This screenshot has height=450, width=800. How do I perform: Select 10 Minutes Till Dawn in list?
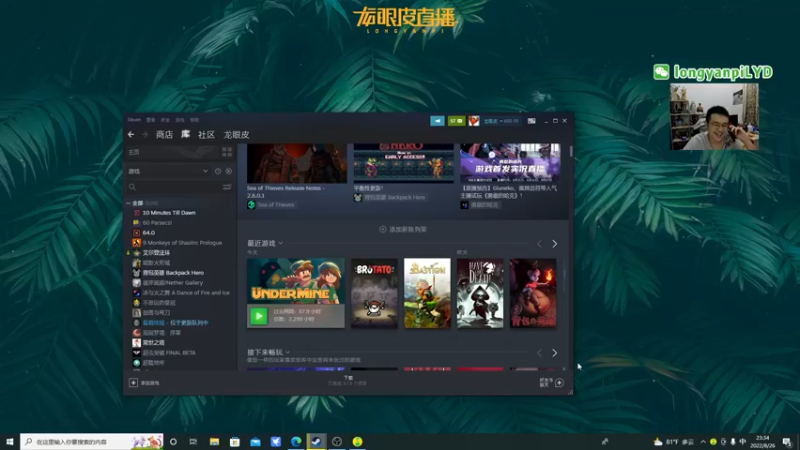click(169, 213)
